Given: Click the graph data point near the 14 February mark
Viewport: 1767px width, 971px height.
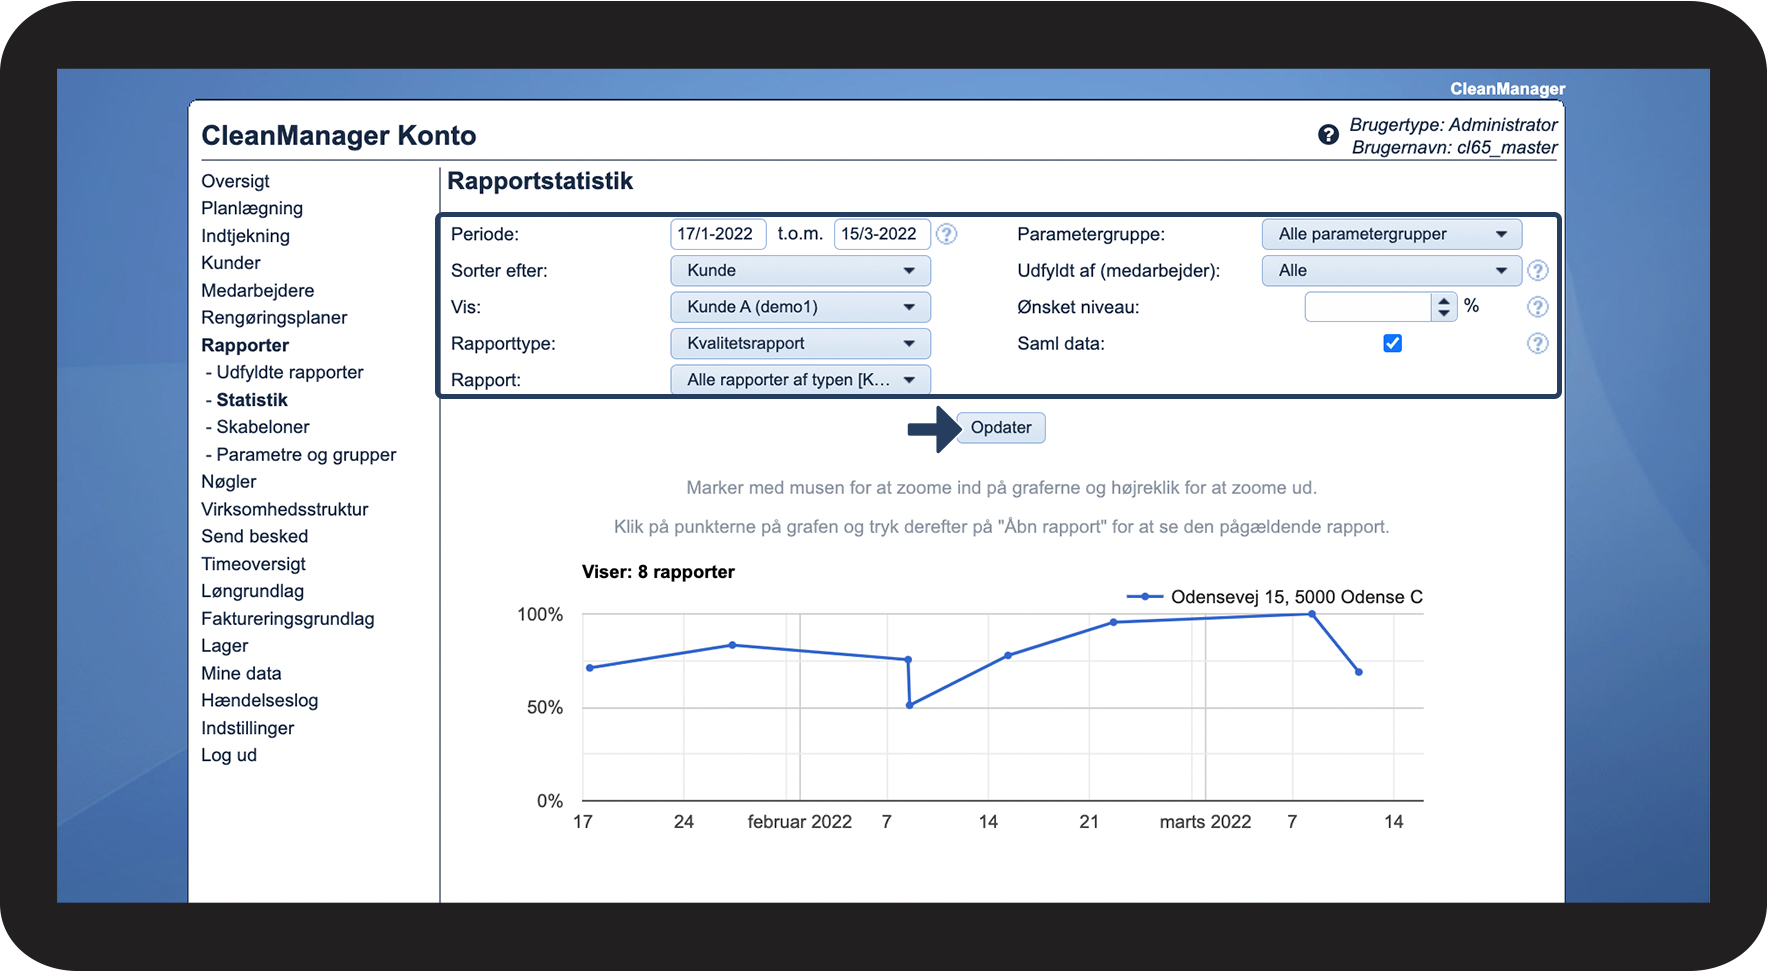Looking at the screenshot, I should [x=1008, y=656].
